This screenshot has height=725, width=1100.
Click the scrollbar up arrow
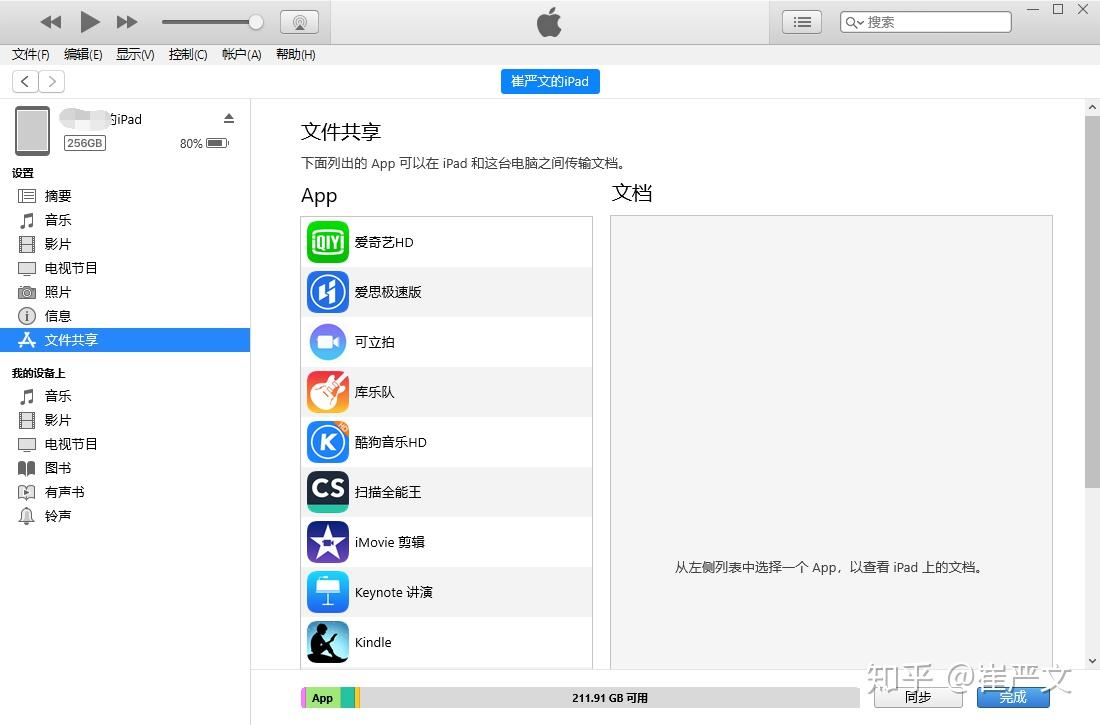pos(1092,107)
